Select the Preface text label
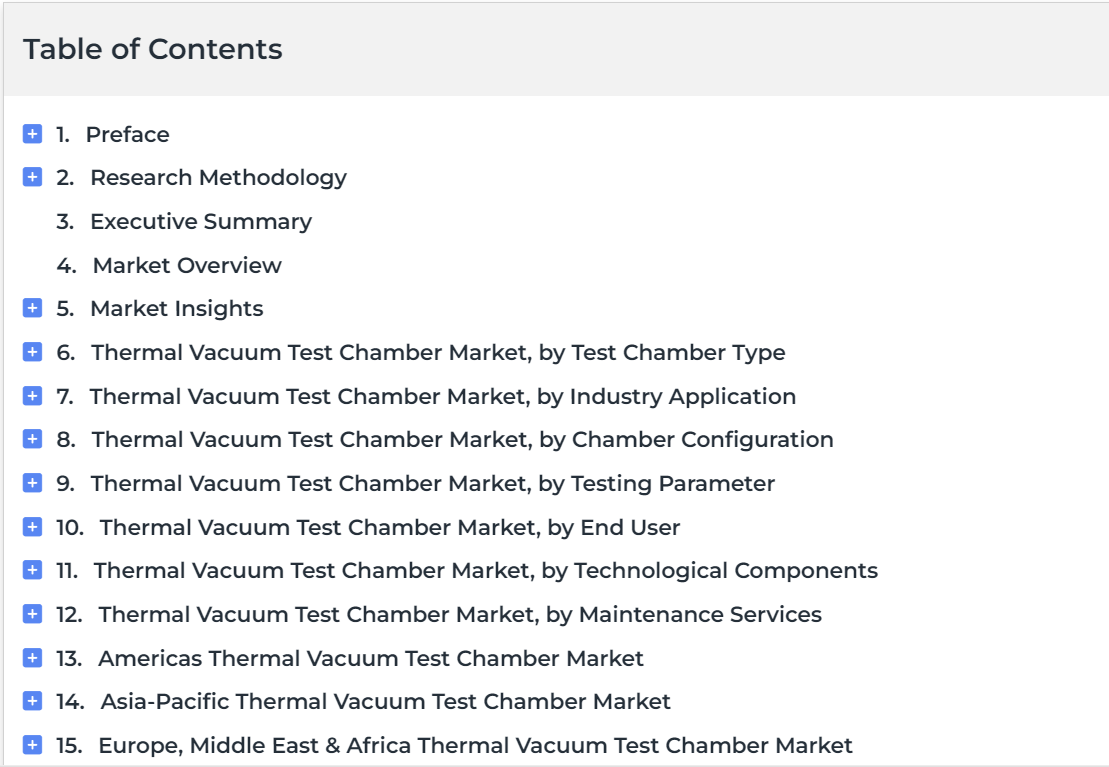 (x=128, y=134)
